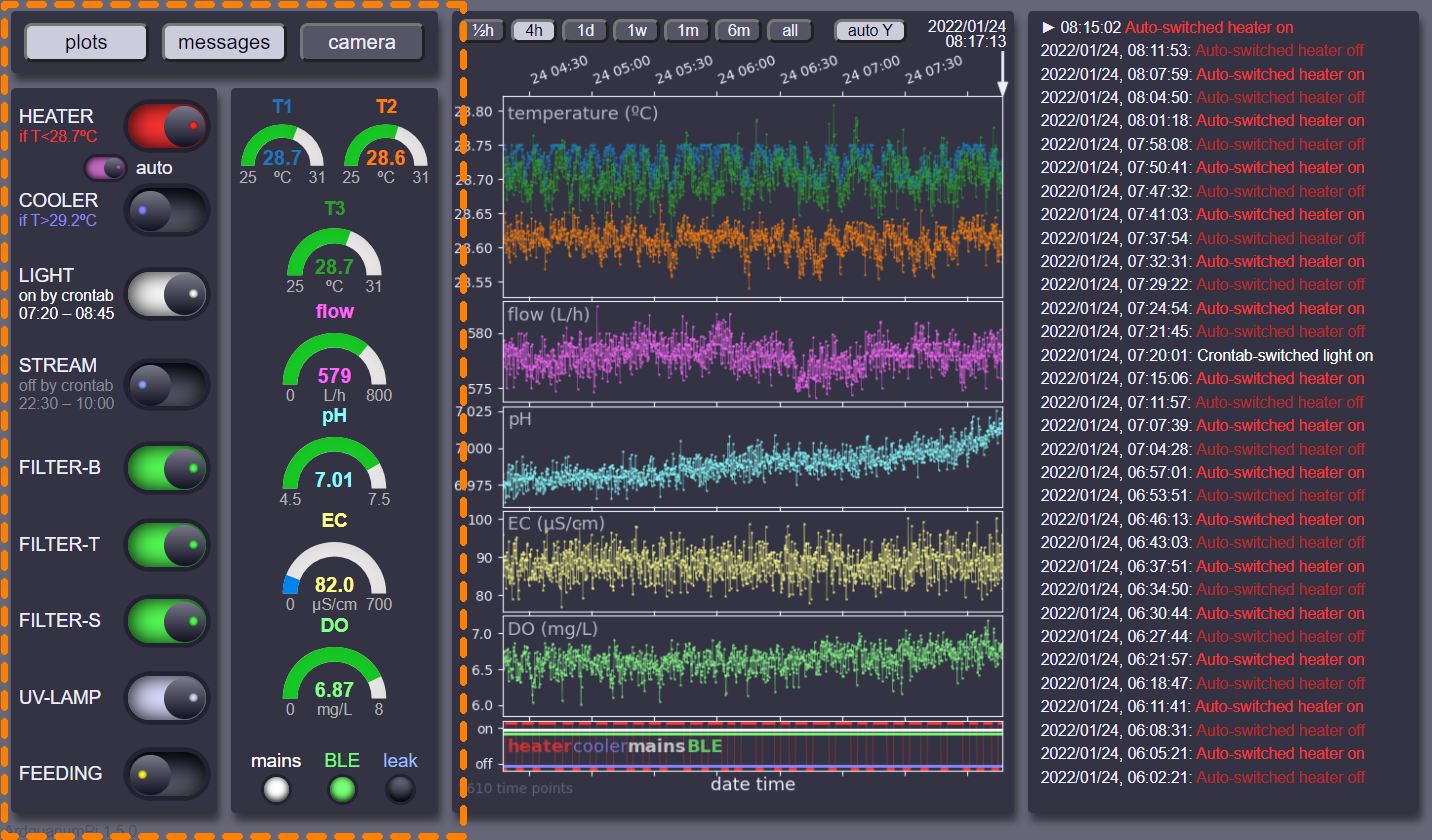Click the 08:11:53 heater off message

pyautogui.click(x=1202, y=50)
